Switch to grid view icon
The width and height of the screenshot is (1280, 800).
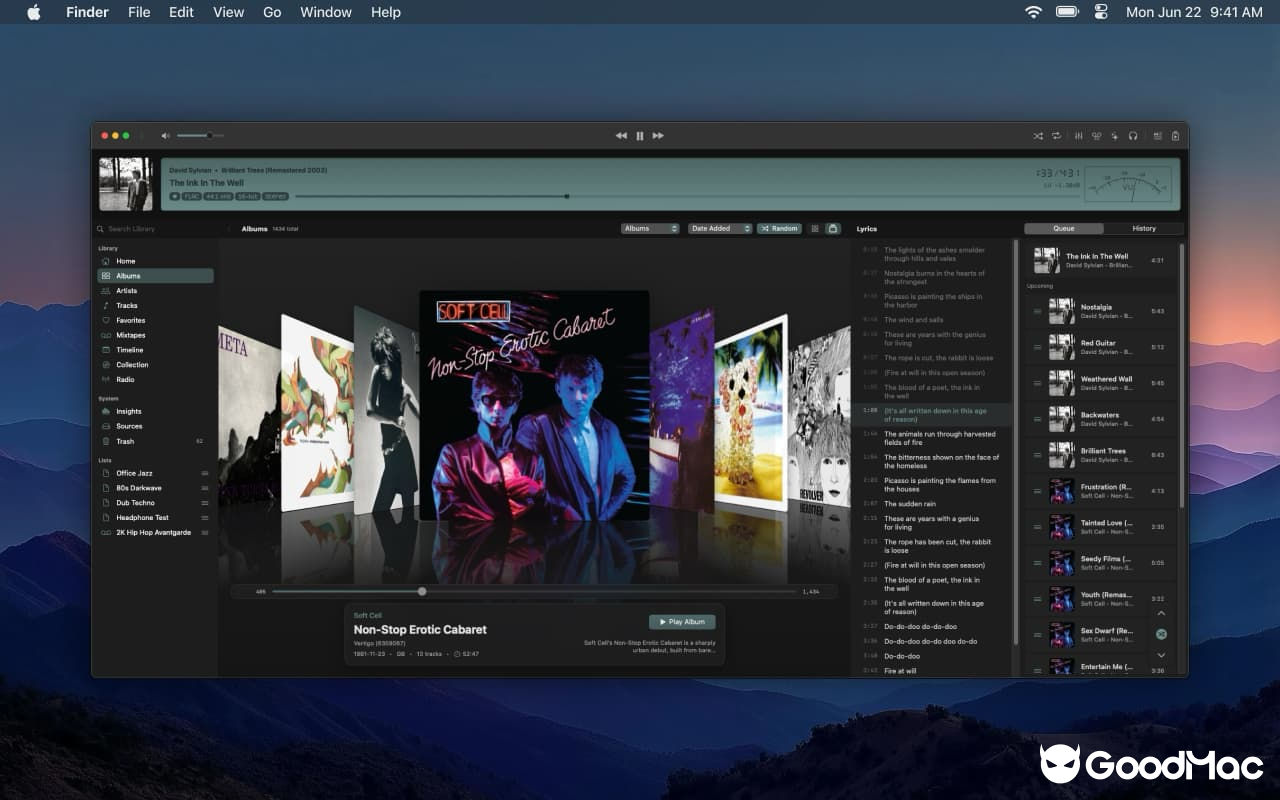pos(815,229)
